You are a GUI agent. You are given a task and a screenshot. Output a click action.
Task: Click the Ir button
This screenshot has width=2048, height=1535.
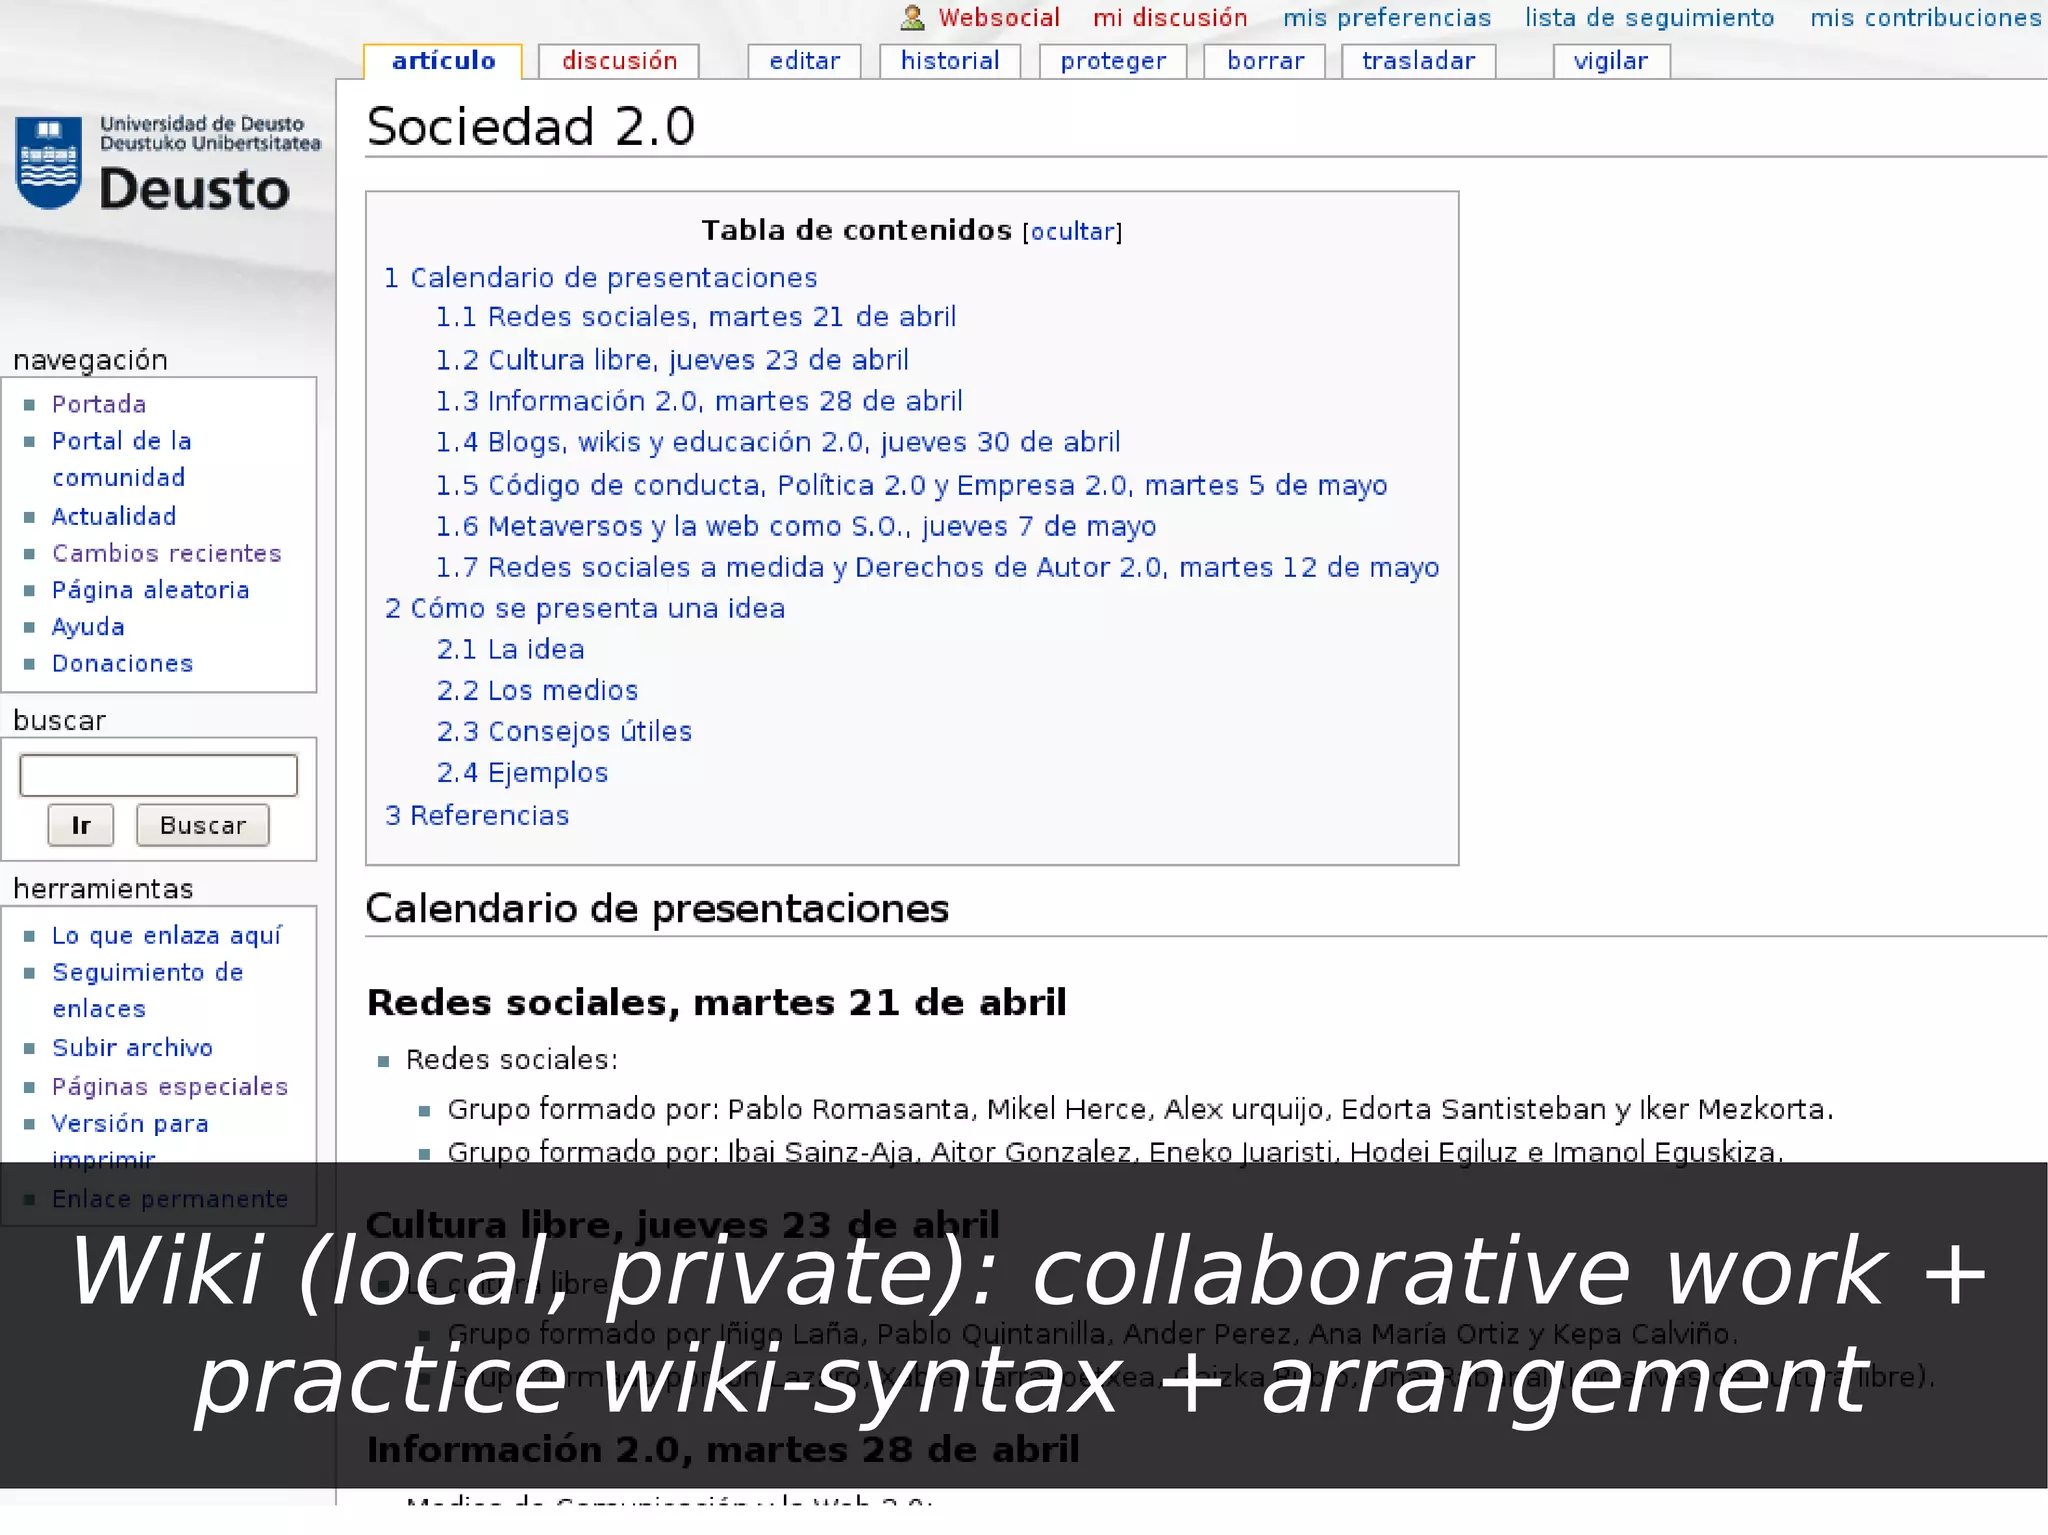point(81,825)
